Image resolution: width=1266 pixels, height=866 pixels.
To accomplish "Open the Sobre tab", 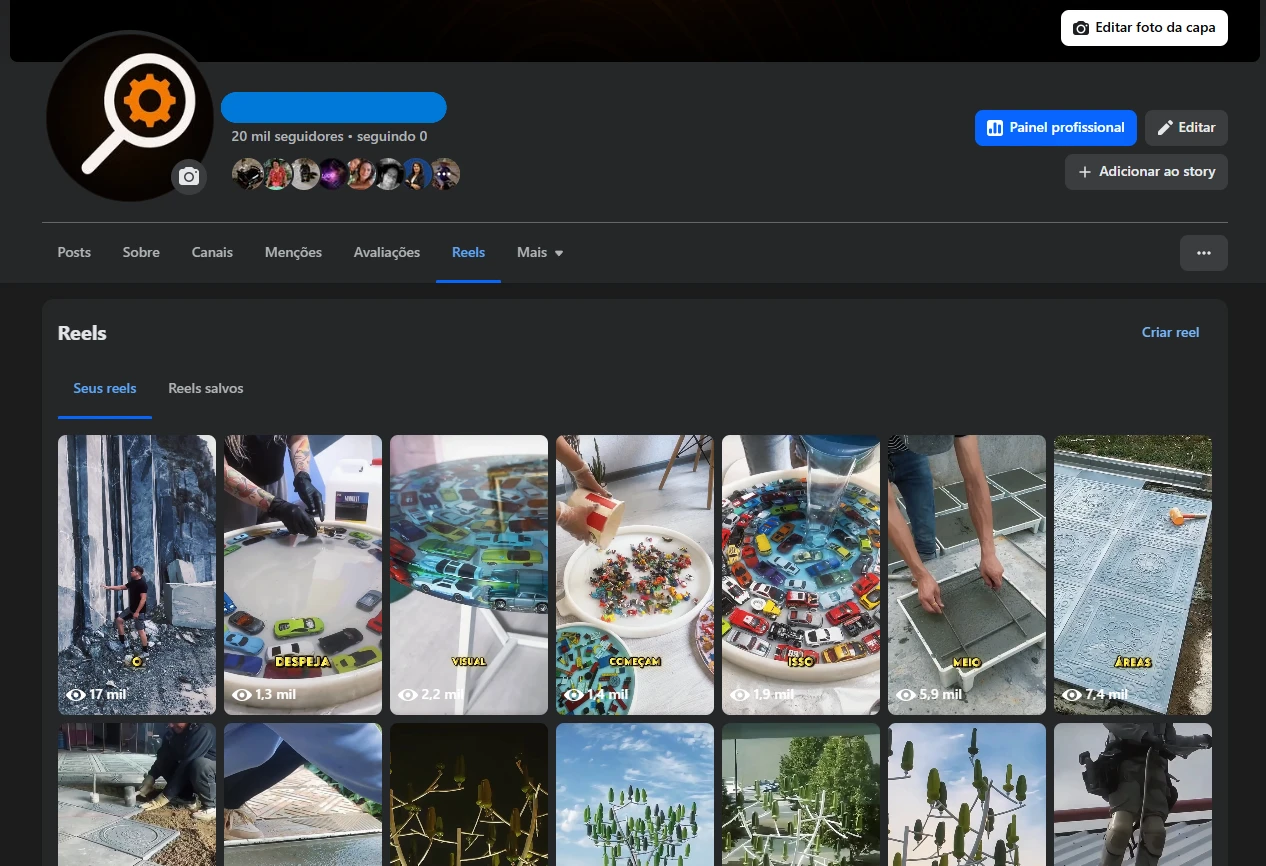I will tap(141, 253).
